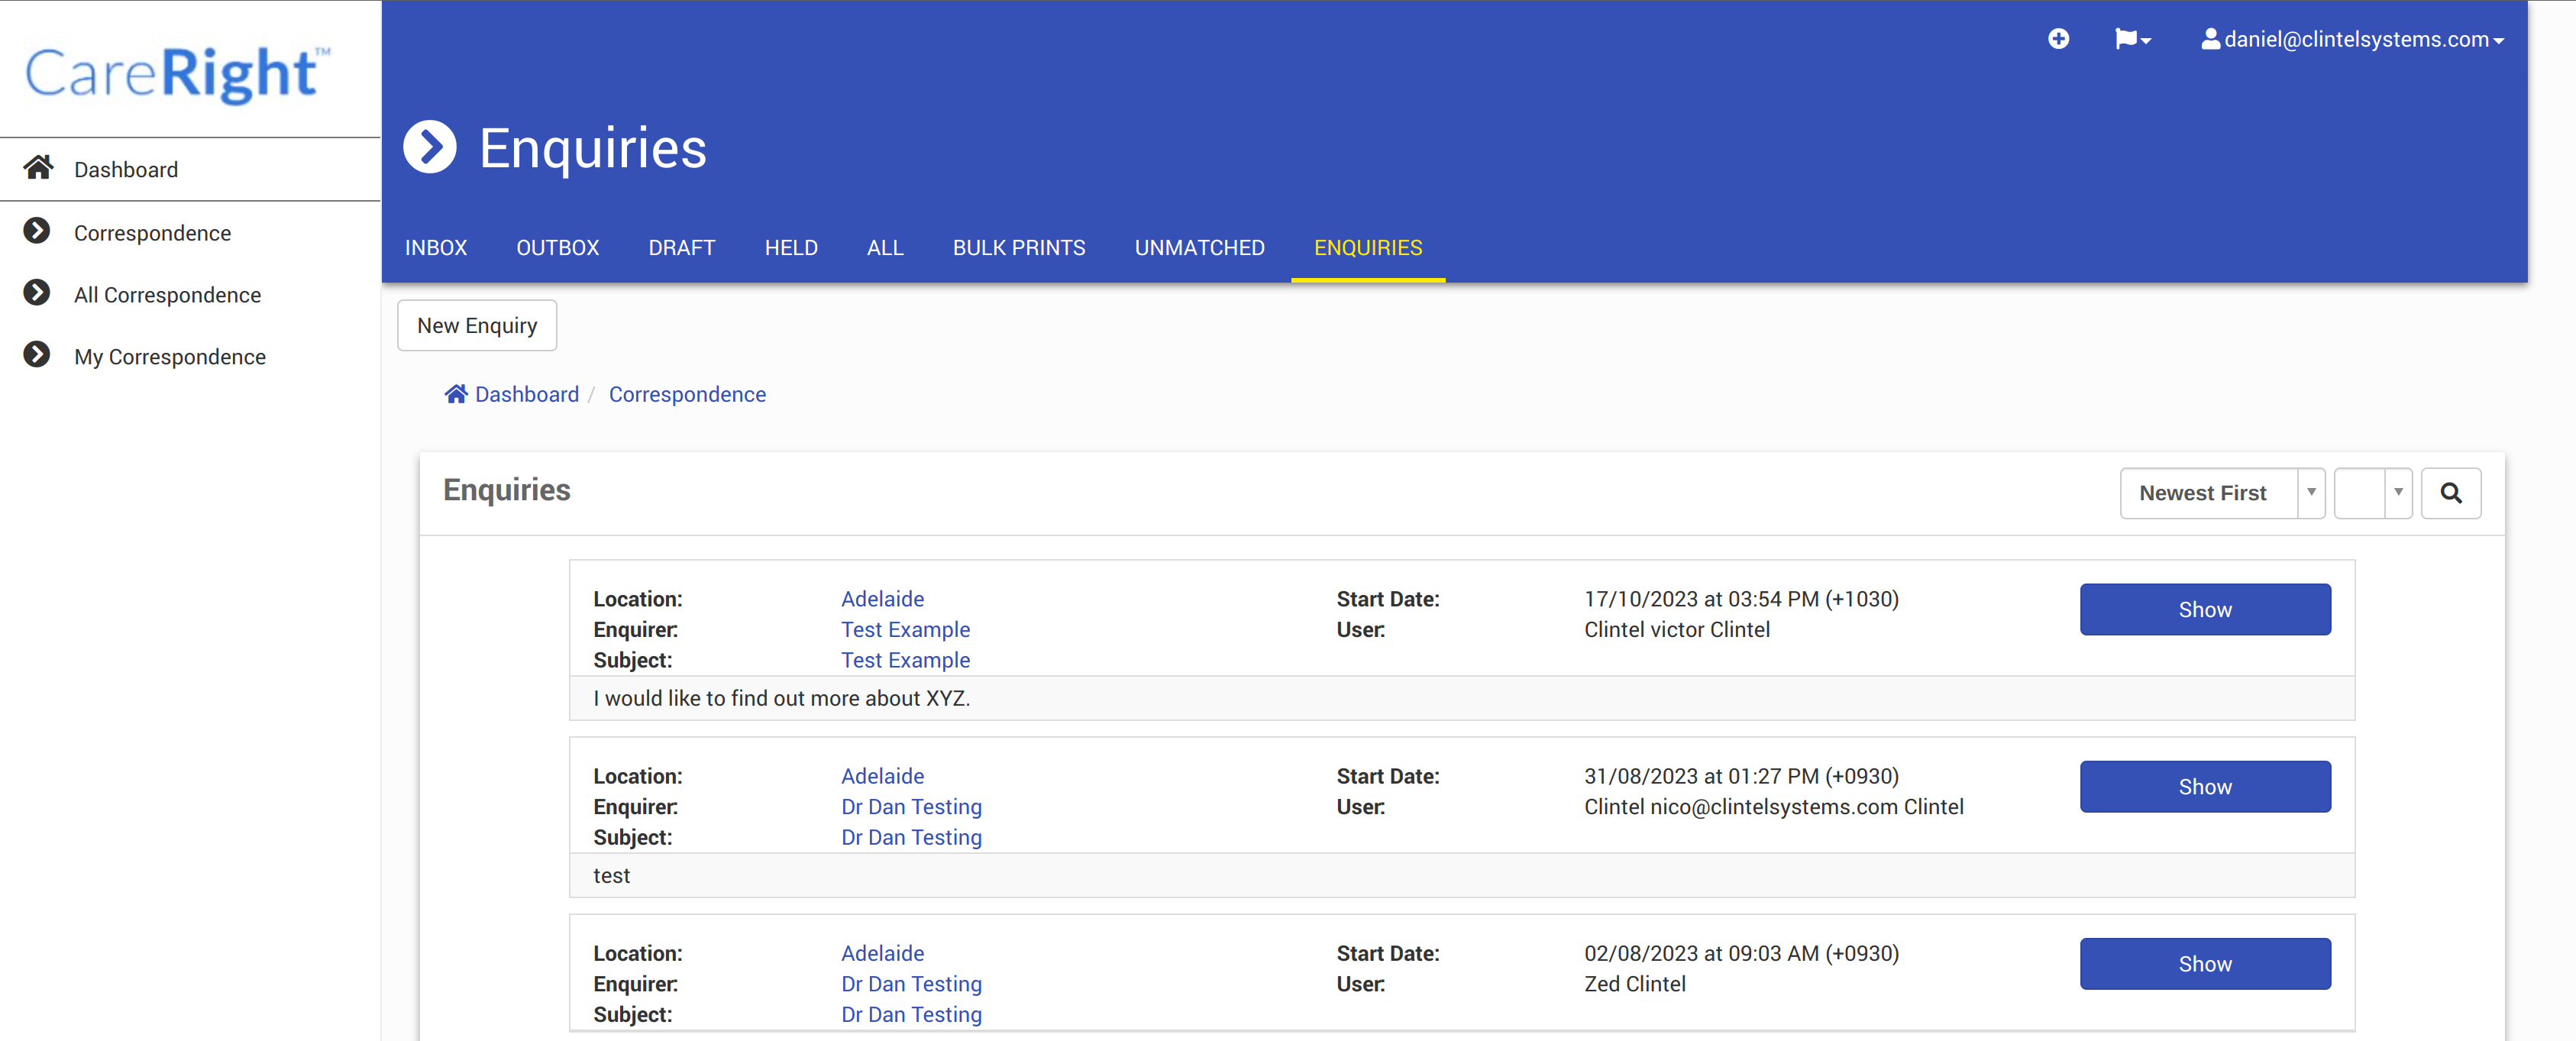This screenshot has height=1041, width=2576.
Task: Click the Dashboard home icon in sidebar
Action: (x=39, y=168)
